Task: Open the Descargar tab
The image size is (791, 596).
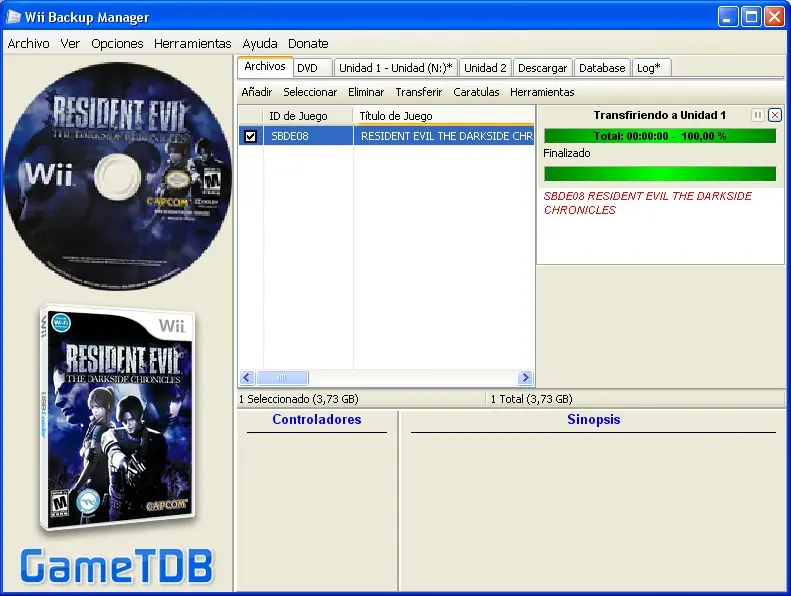Action: (542, 68)
